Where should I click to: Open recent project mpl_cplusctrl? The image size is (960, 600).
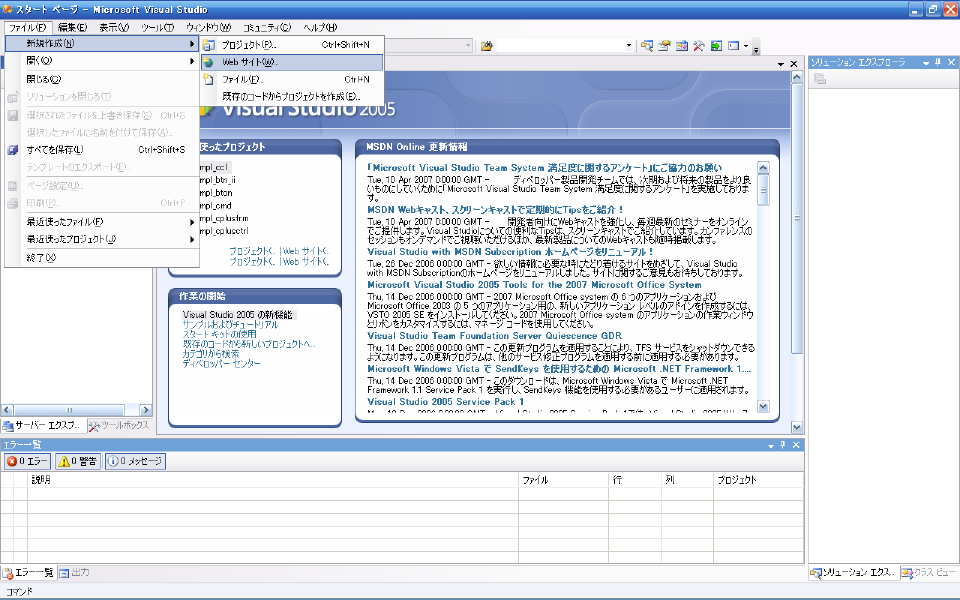coord(224,231)
